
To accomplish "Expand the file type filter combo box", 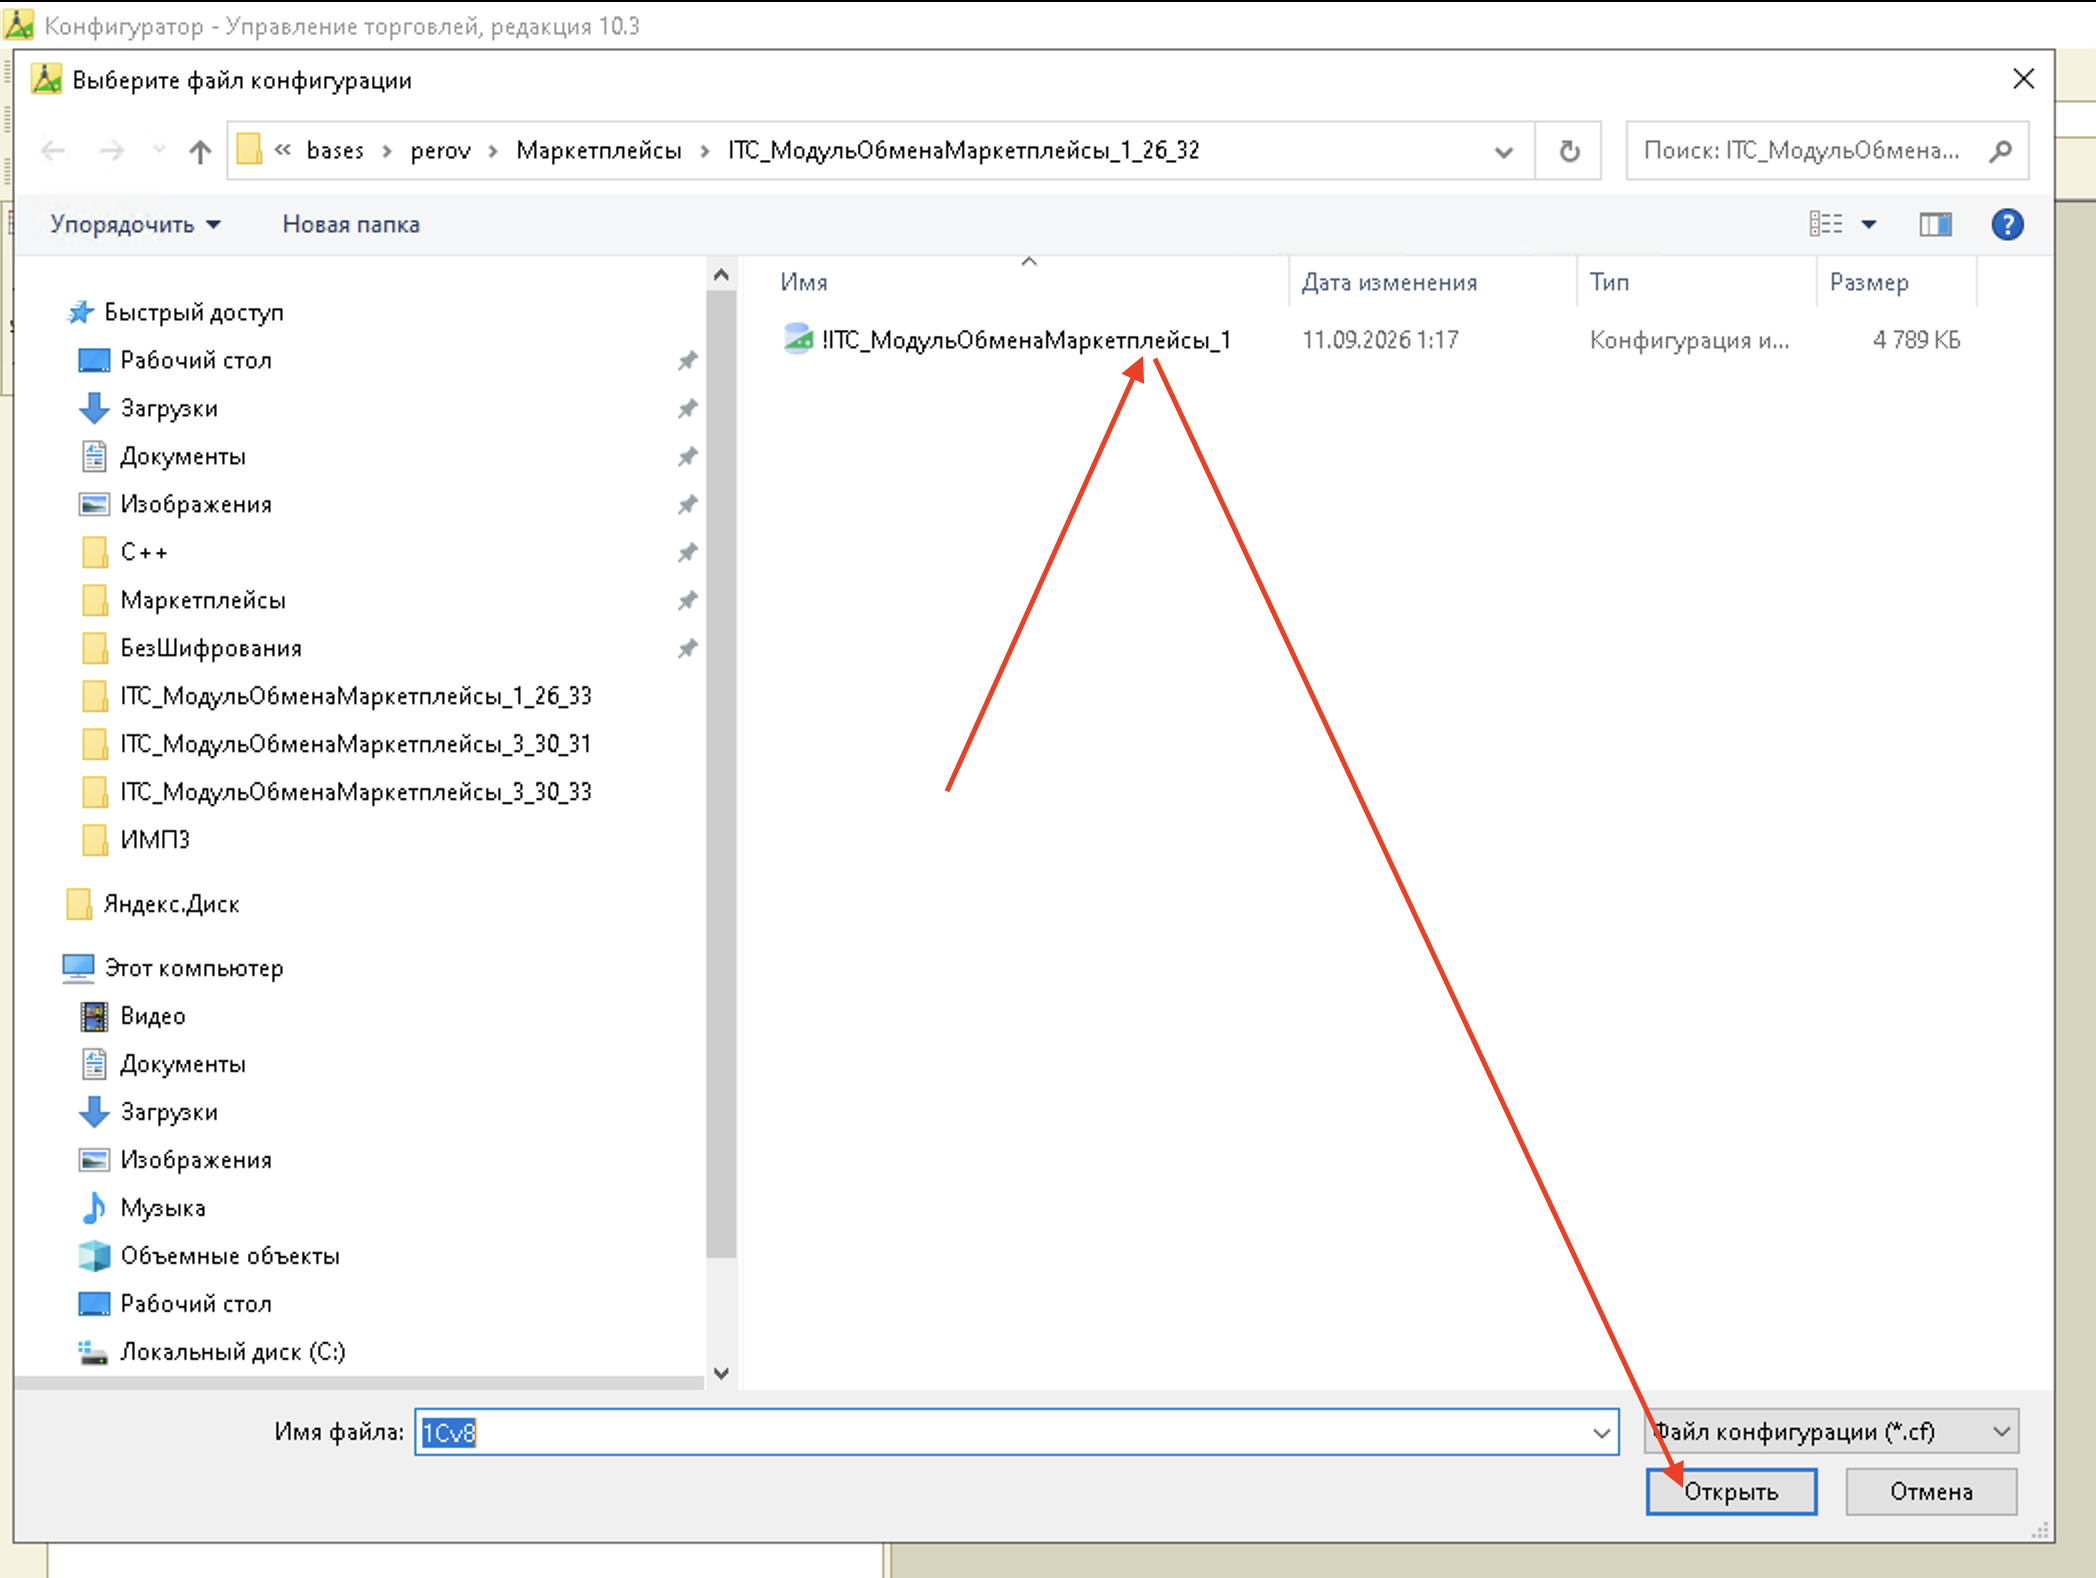I will pyautogui.click(x=1831, y=1432).
